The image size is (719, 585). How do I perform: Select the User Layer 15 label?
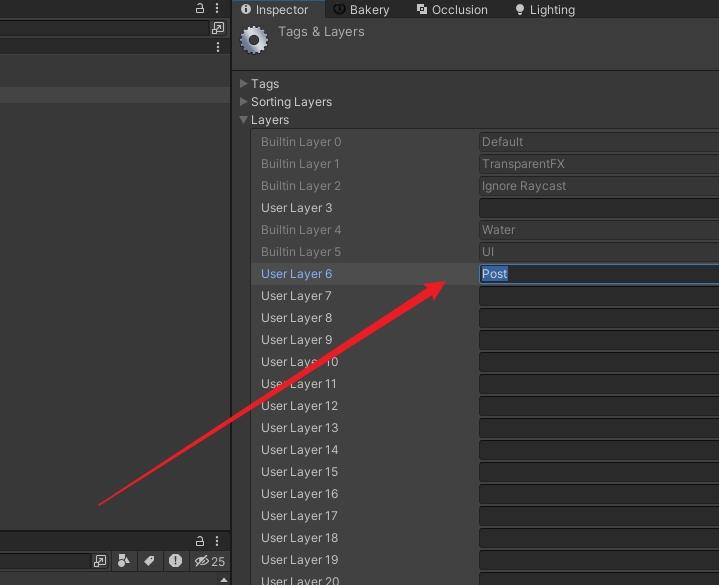click(299, 472)
